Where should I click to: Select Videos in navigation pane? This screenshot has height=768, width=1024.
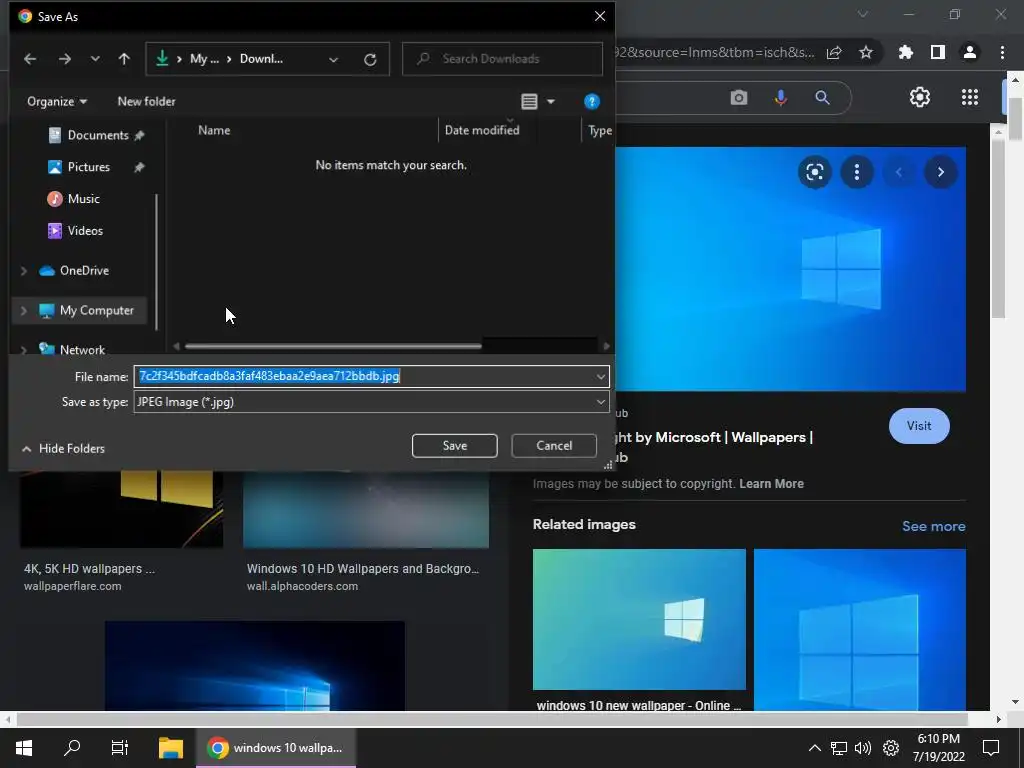[x=85, y=231]
